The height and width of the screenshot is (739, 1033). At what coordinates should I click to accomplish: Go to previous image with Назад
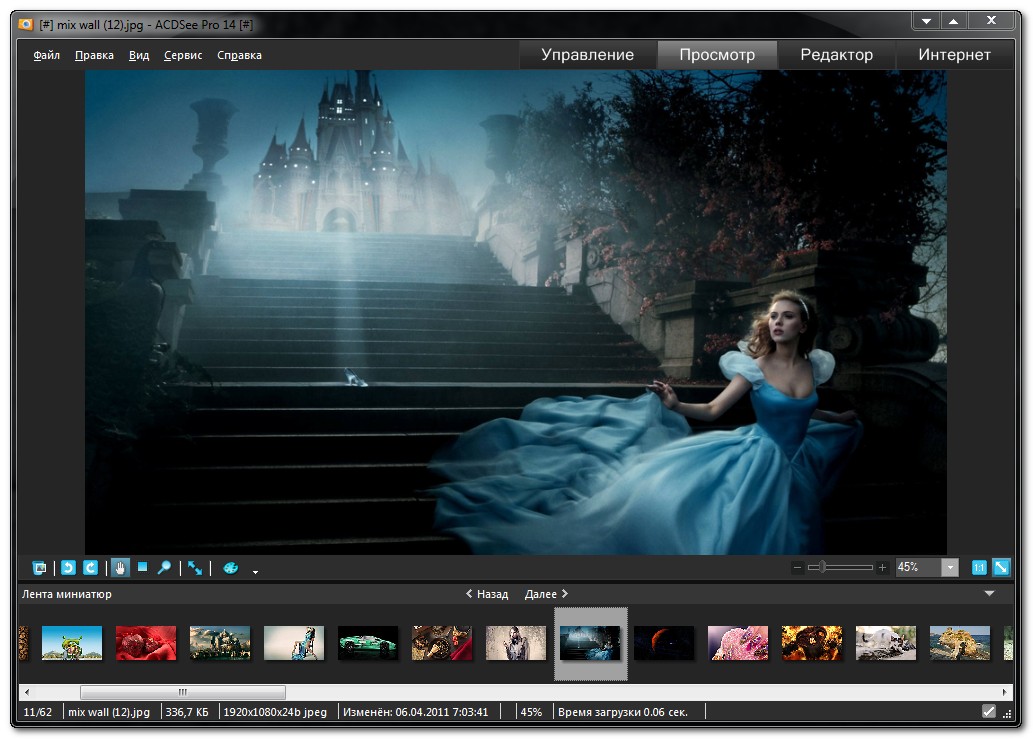(x=487, y=594)
